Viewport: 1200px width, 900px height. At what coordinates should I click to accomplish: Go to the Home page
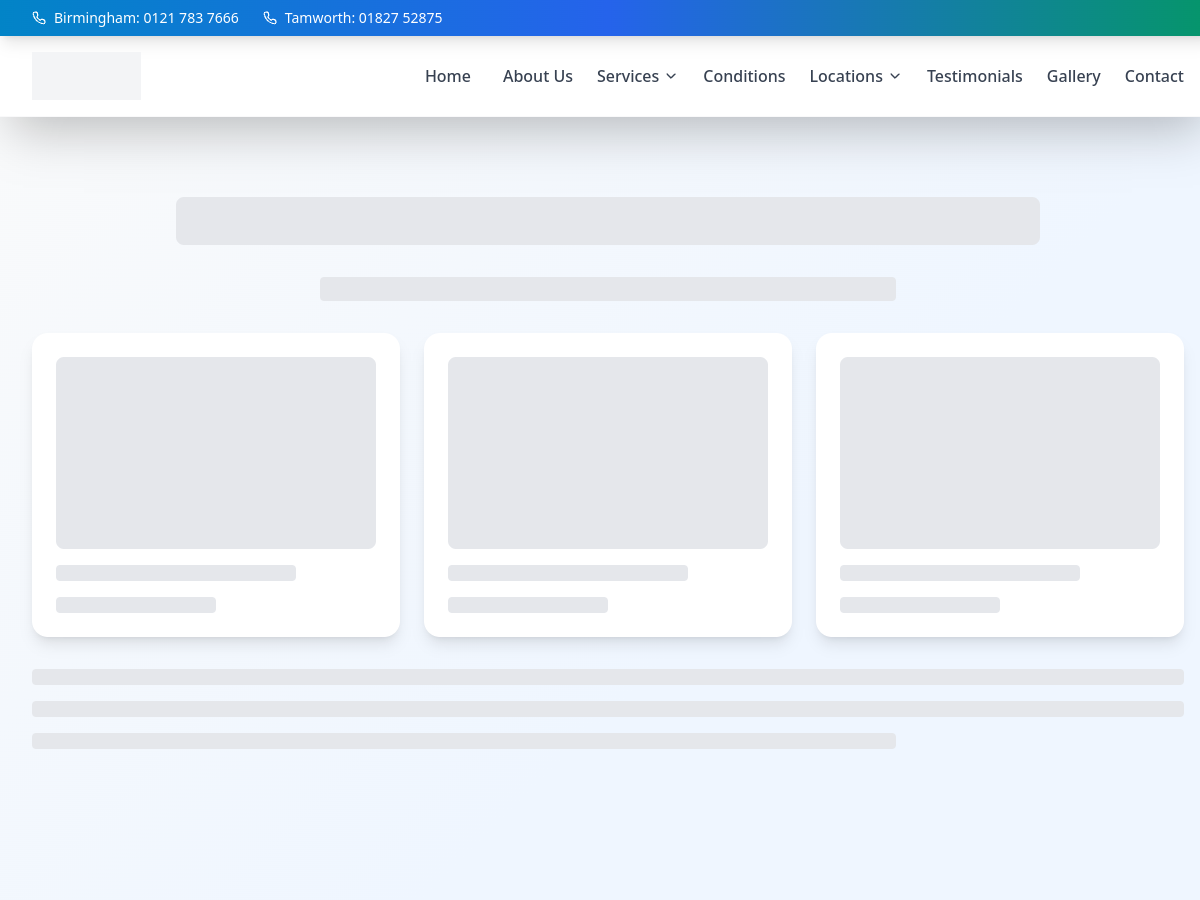(x=447, y=76)
